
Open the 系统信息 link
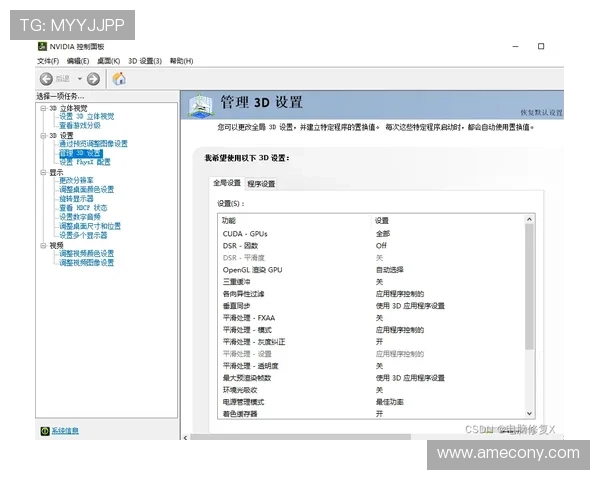pos(65,431)
